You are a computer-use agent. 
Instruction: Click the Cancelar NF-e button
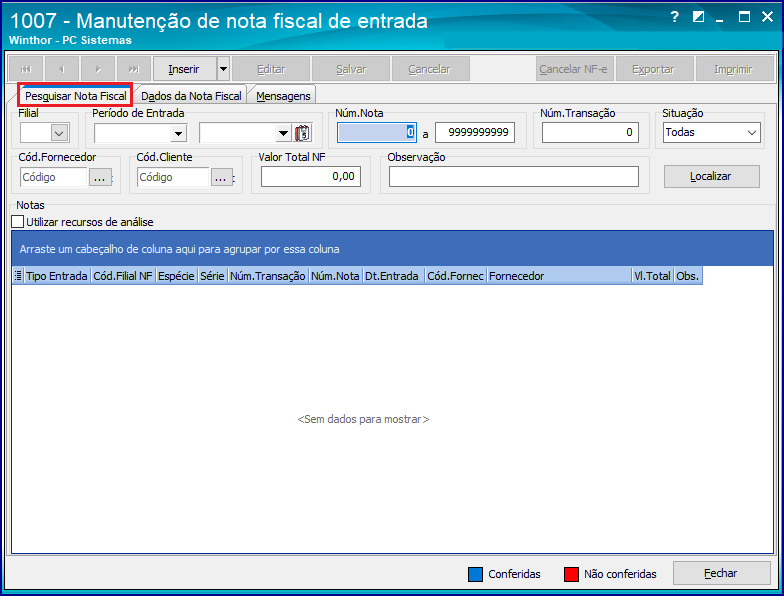[x=575, y=69]
